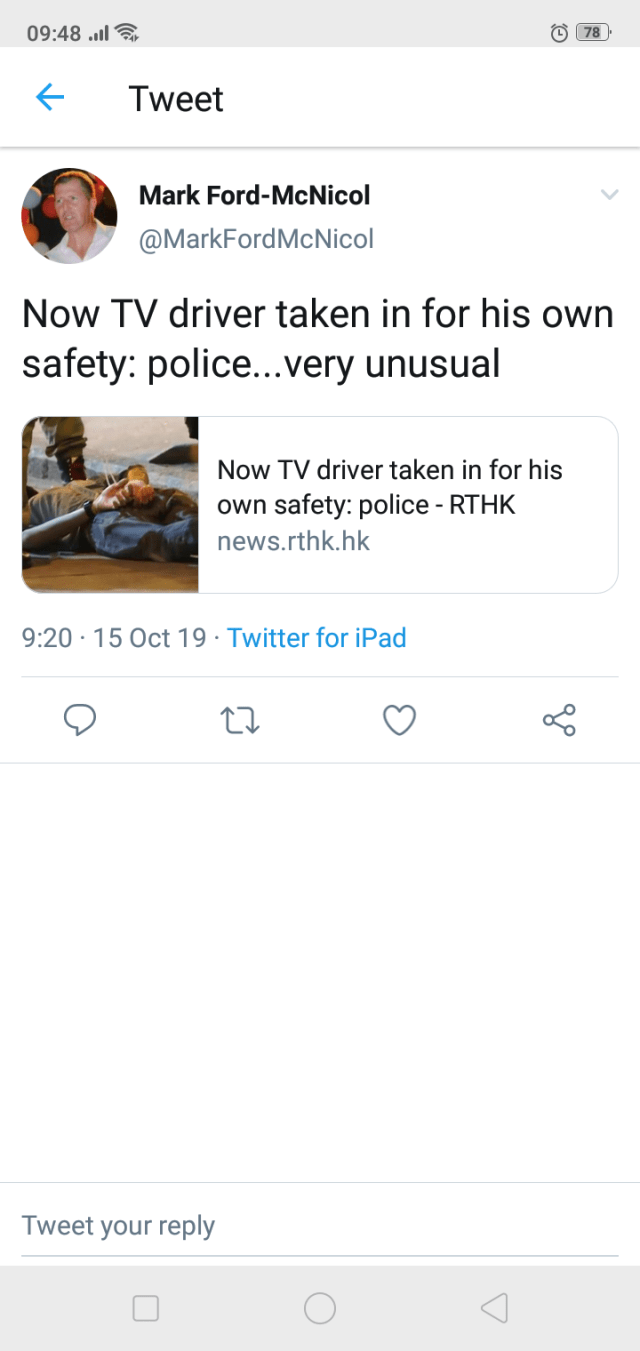Open the news.rthk.hk domain link
Viewport: 640px width, 1351px height.
click(293, 542)
